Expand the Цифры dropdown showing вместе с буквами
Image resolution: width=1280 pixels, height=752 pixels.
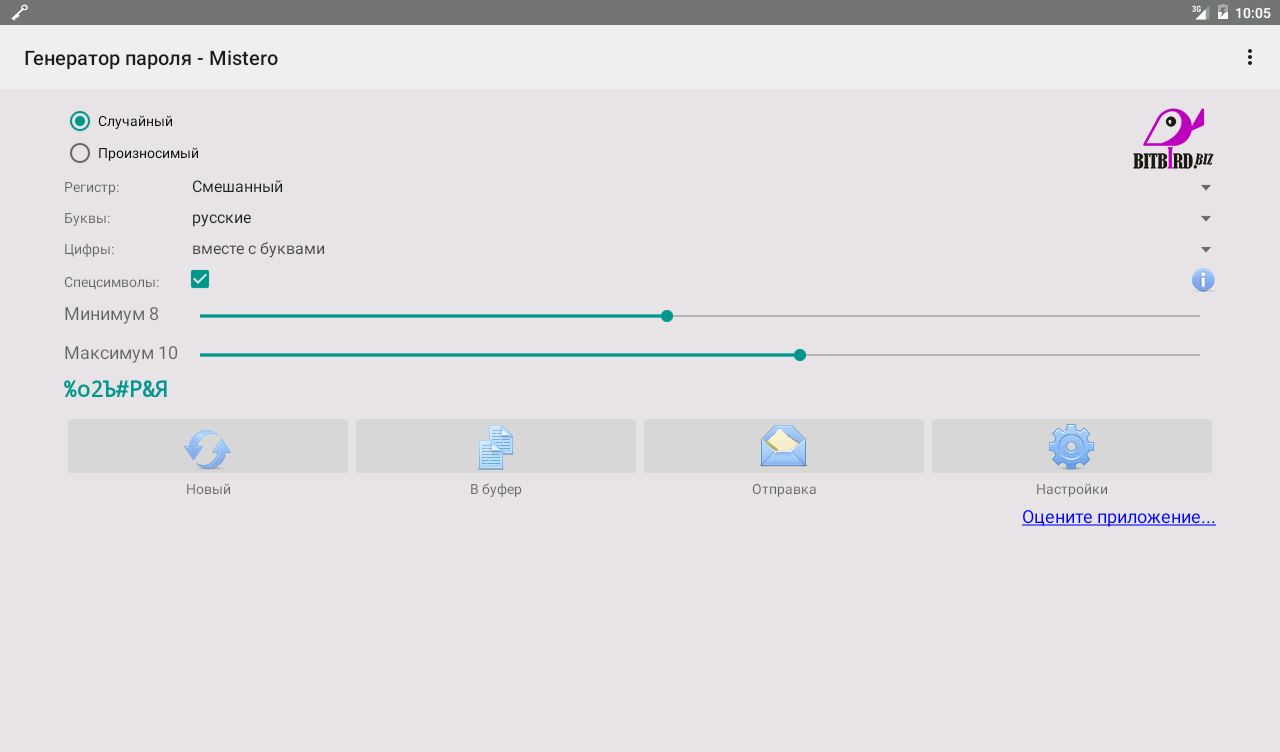(x=702, y=249)
